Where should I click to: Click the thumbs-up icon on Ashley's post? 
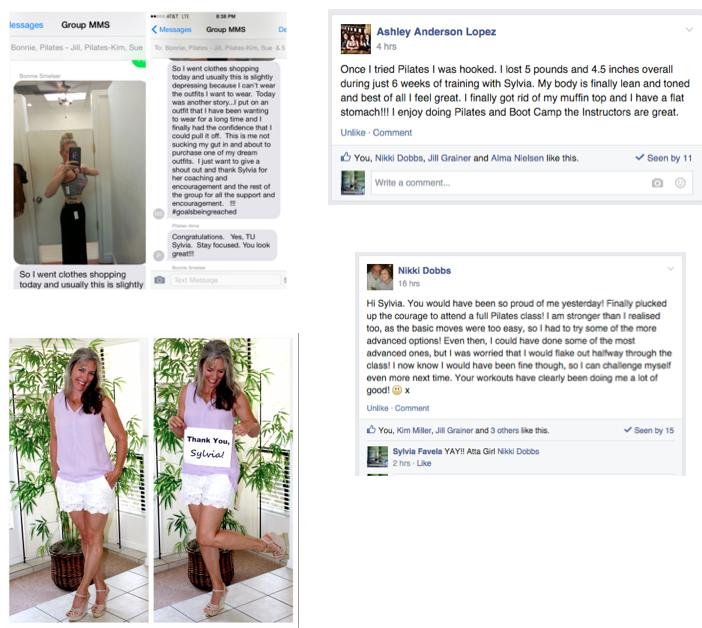(x=346, y=157)
